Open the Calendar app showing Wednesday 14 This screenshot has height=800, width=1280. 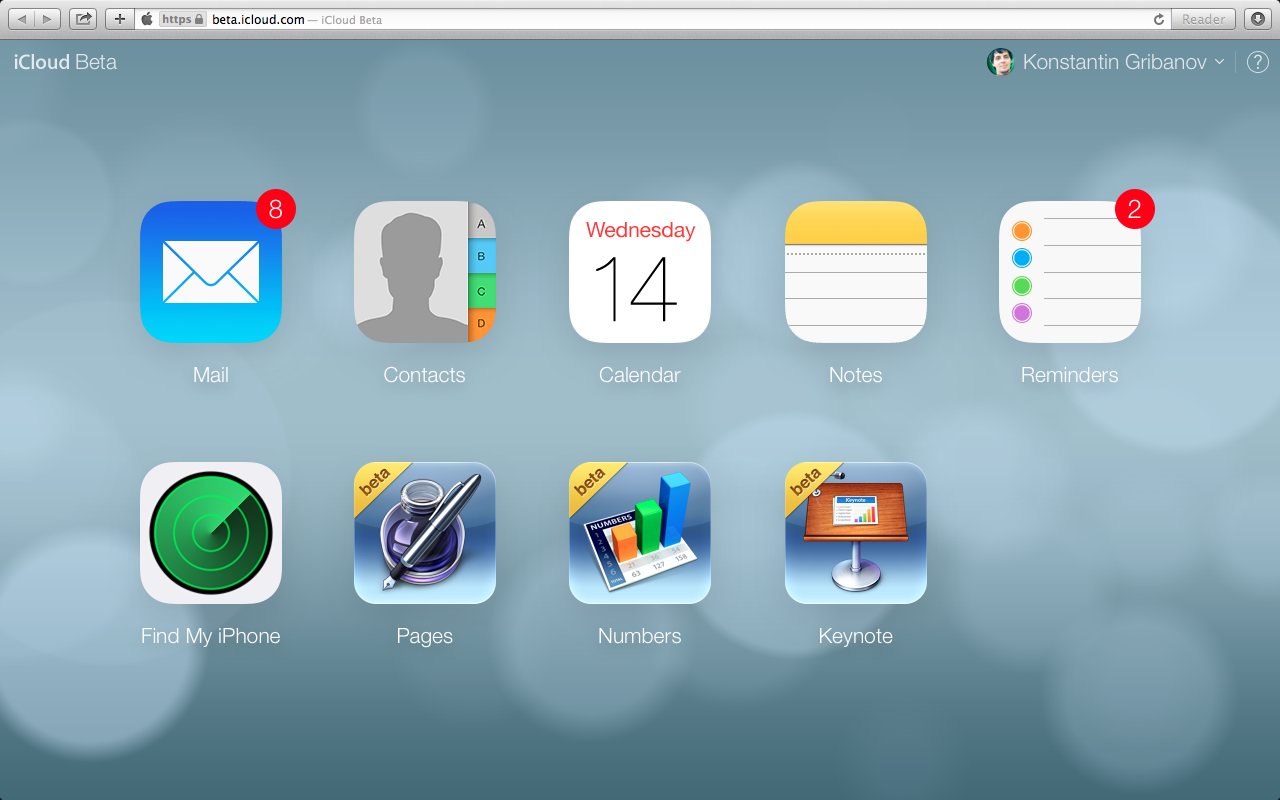[x=640, y=272]
